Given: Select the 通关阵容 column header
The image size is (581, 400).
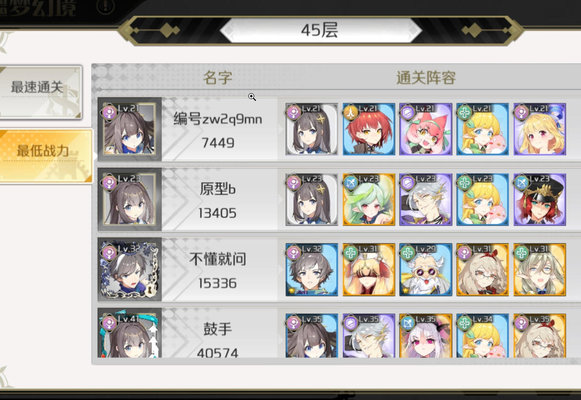Looking at the screenshot, I should (x=426, y=78).
